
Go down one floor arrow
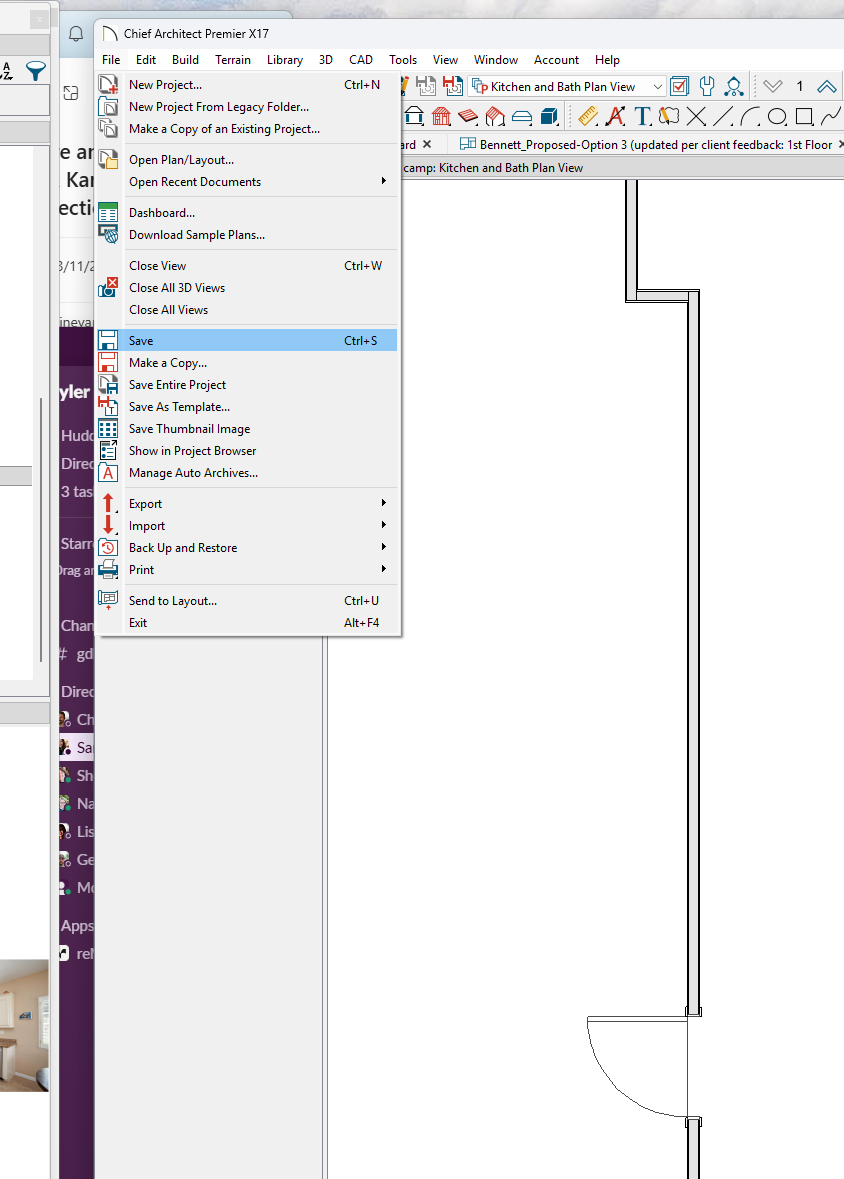(773, 86)
